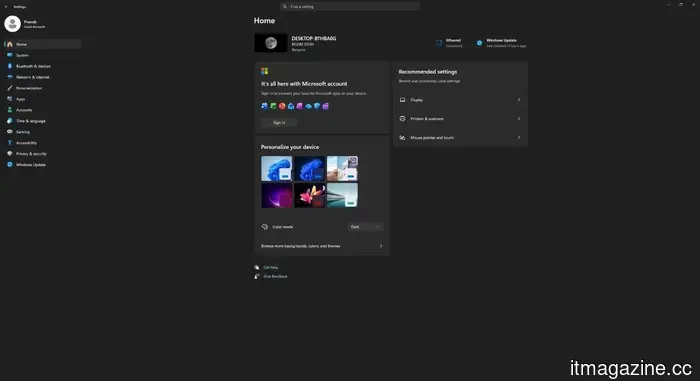Click the OneDrive cloud app icon
700x381 pixels.
[x=308, y=106]
